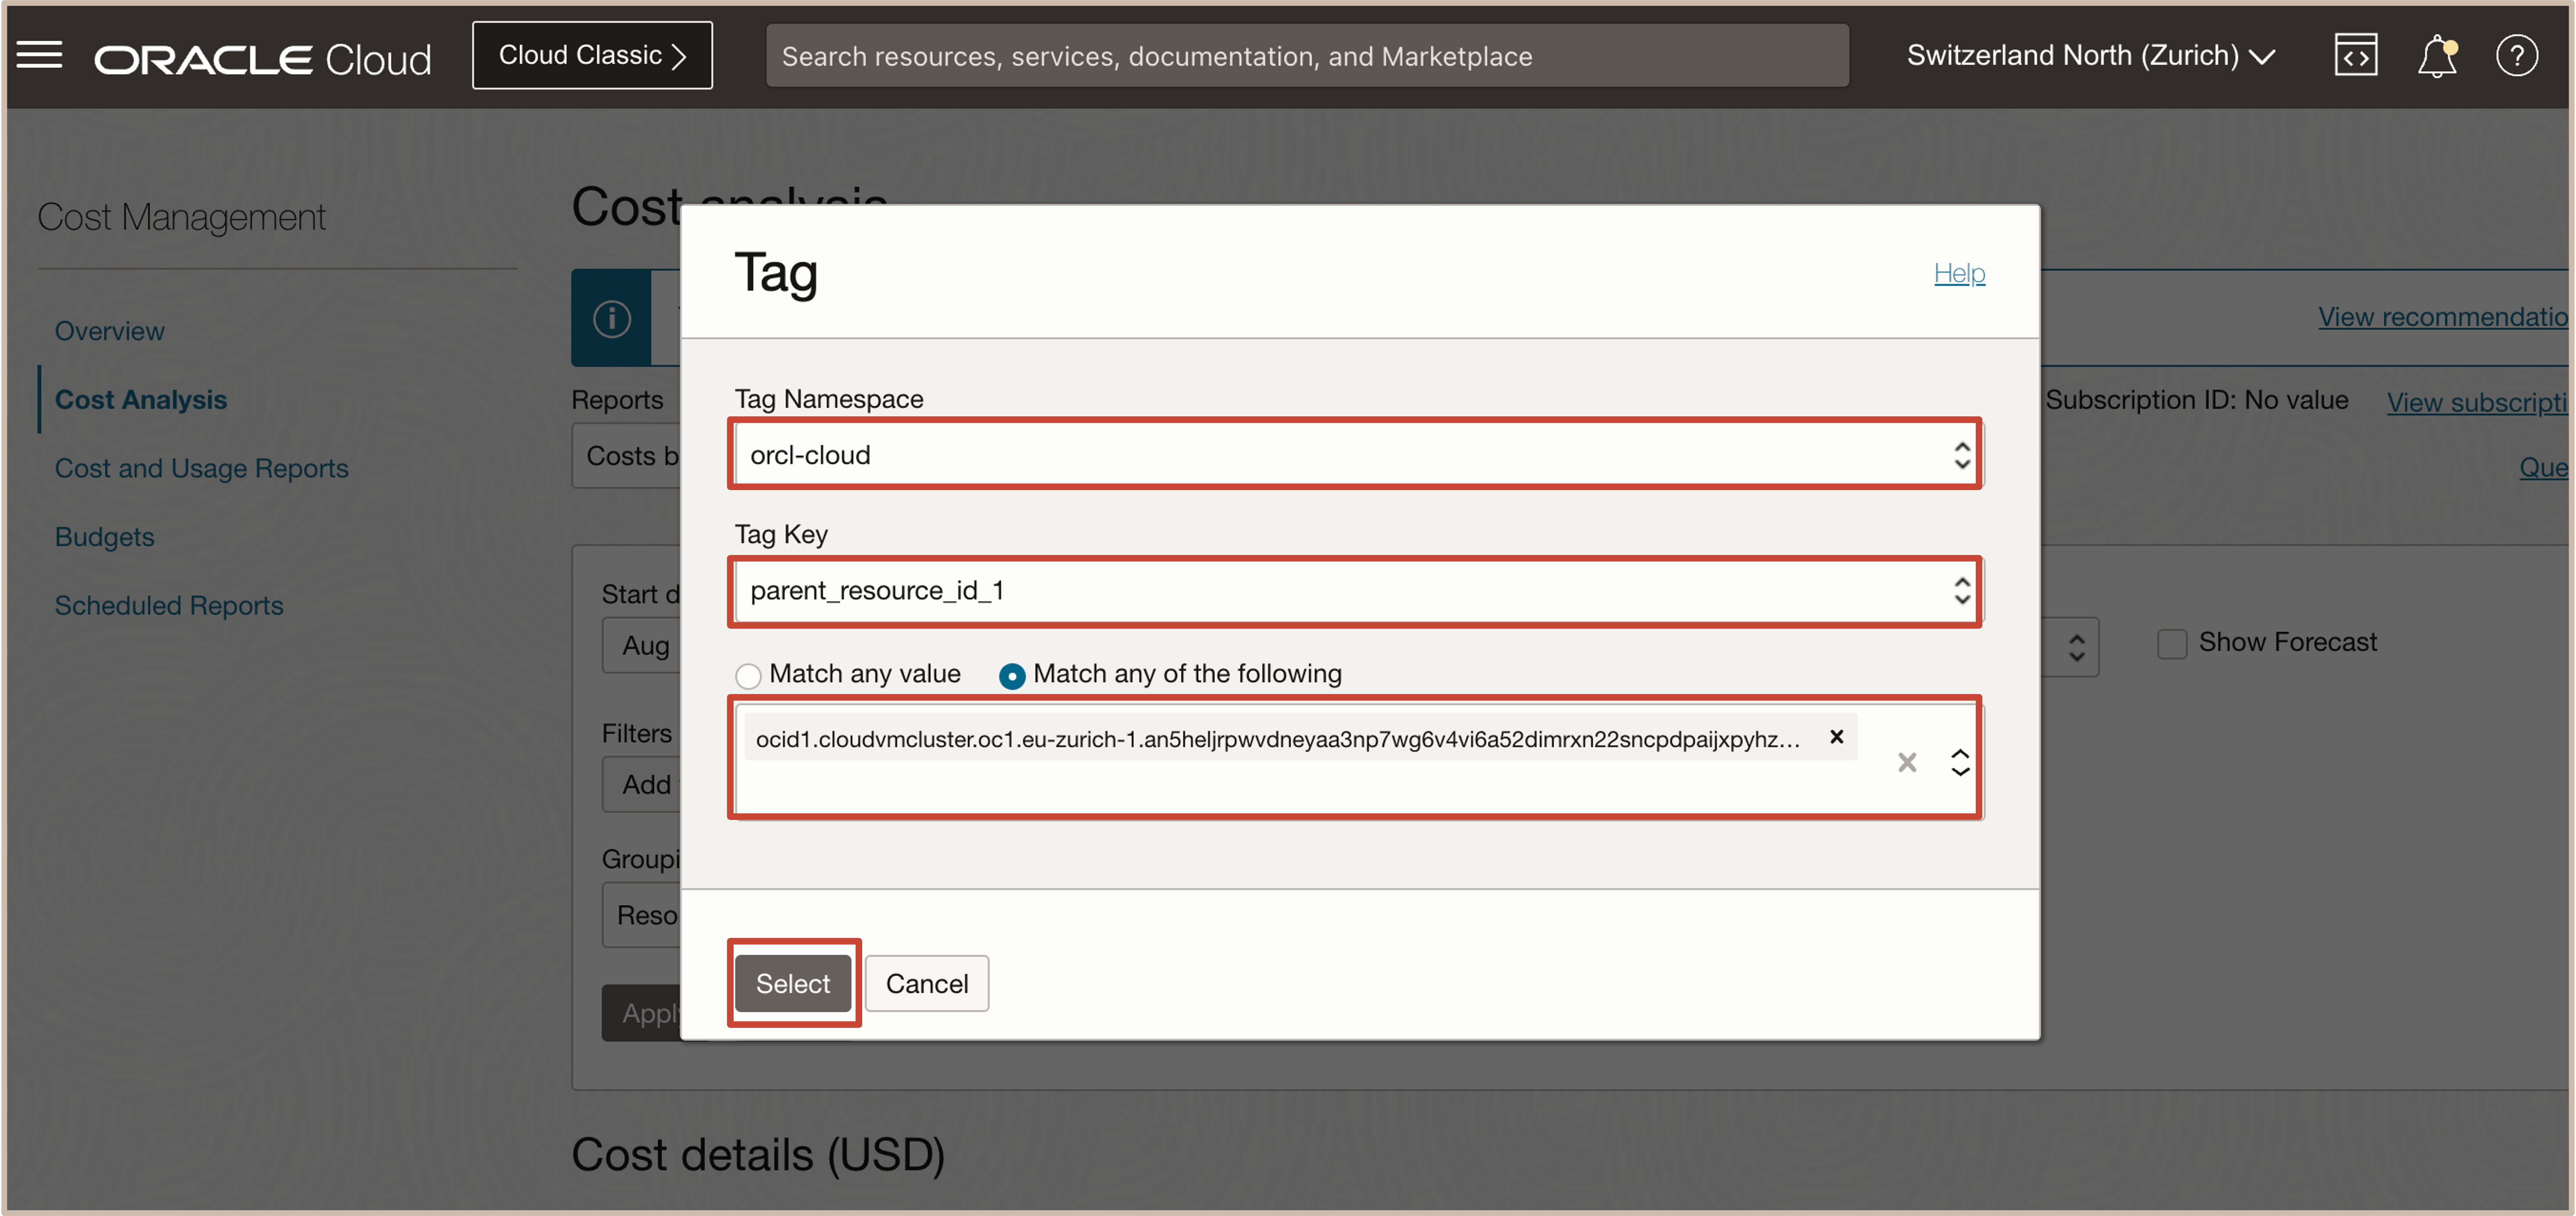Click the Oracle Cloud logo

263,59
